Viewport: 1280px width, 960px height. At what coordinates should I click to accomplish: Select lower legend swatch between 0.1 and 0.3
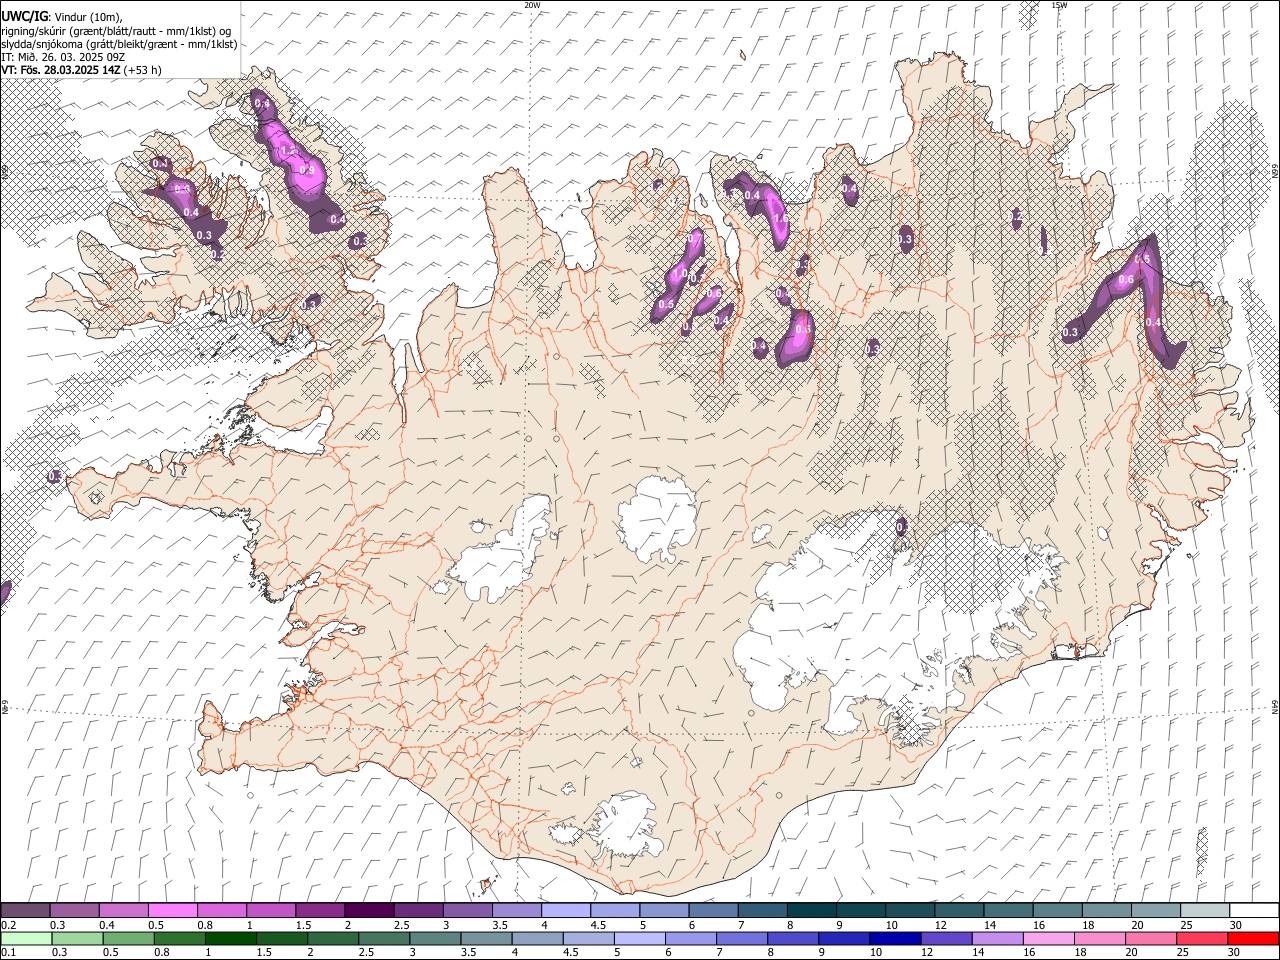tap(26, 938)
